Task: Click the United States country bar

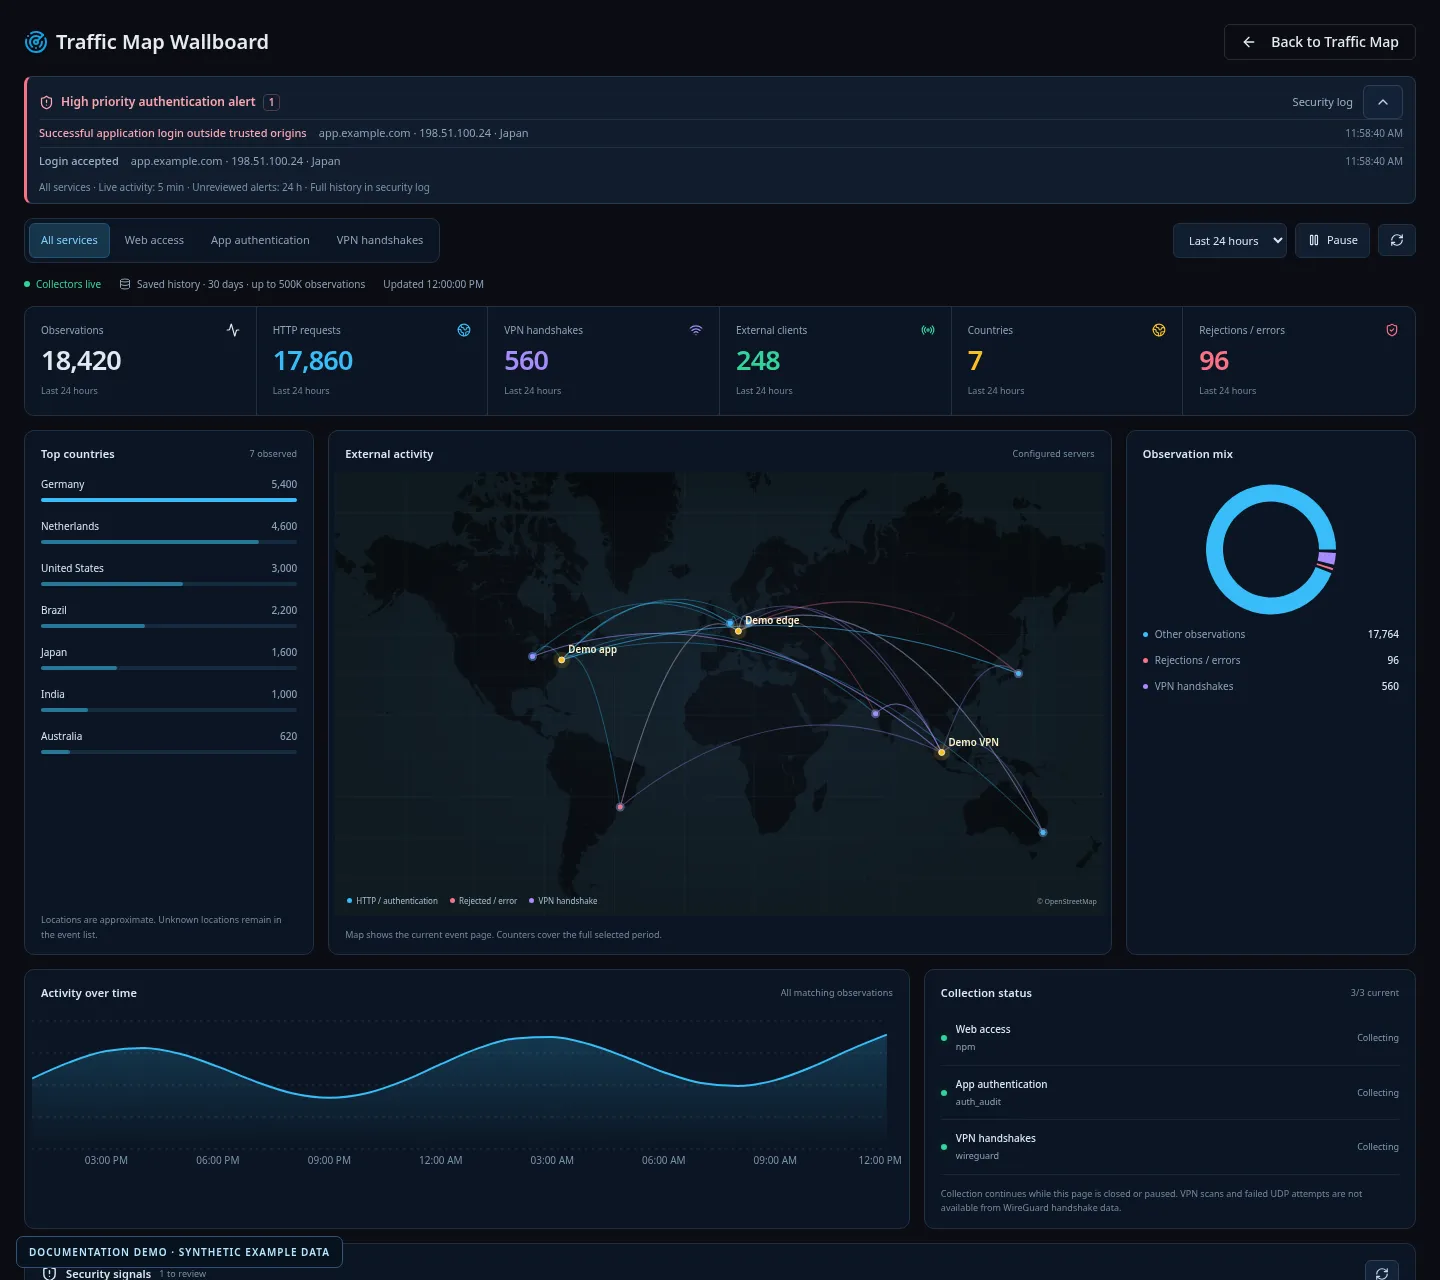Action: pyautogui.click(x=169, y=583)
